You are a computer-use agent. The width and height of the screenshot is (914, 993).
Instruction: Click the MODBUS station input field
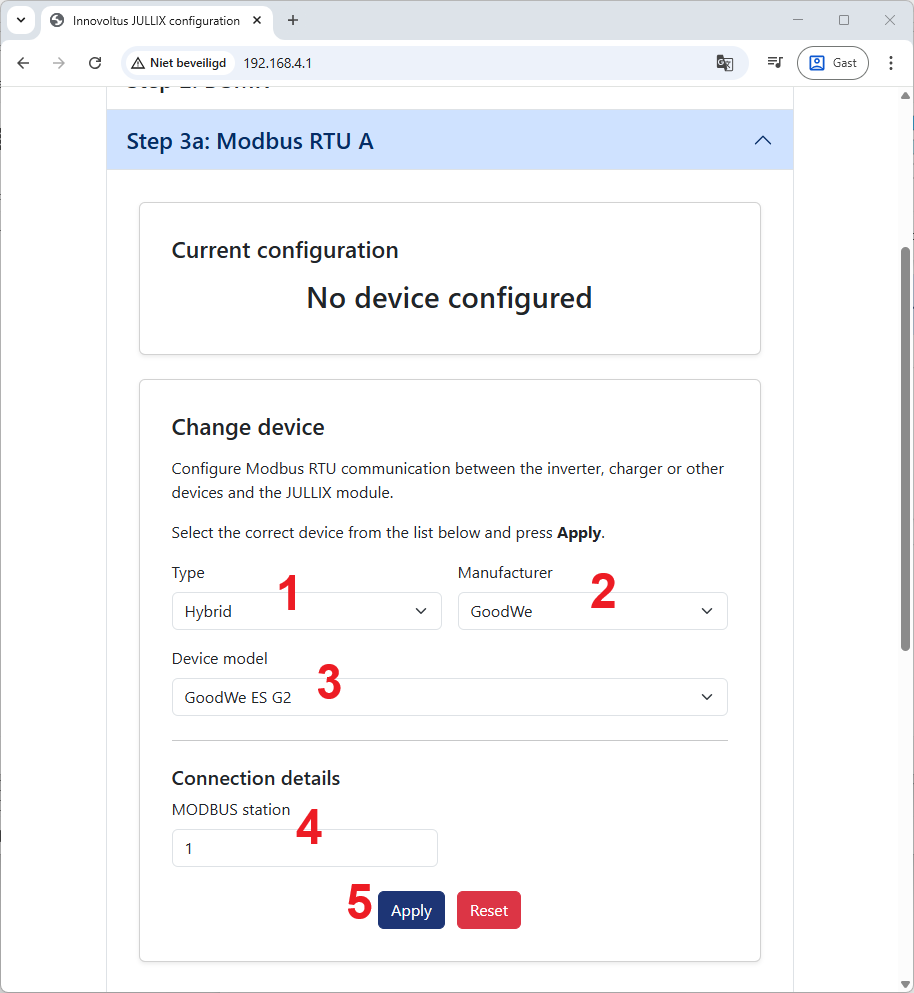pyautogui.click(x=304, y=848)
